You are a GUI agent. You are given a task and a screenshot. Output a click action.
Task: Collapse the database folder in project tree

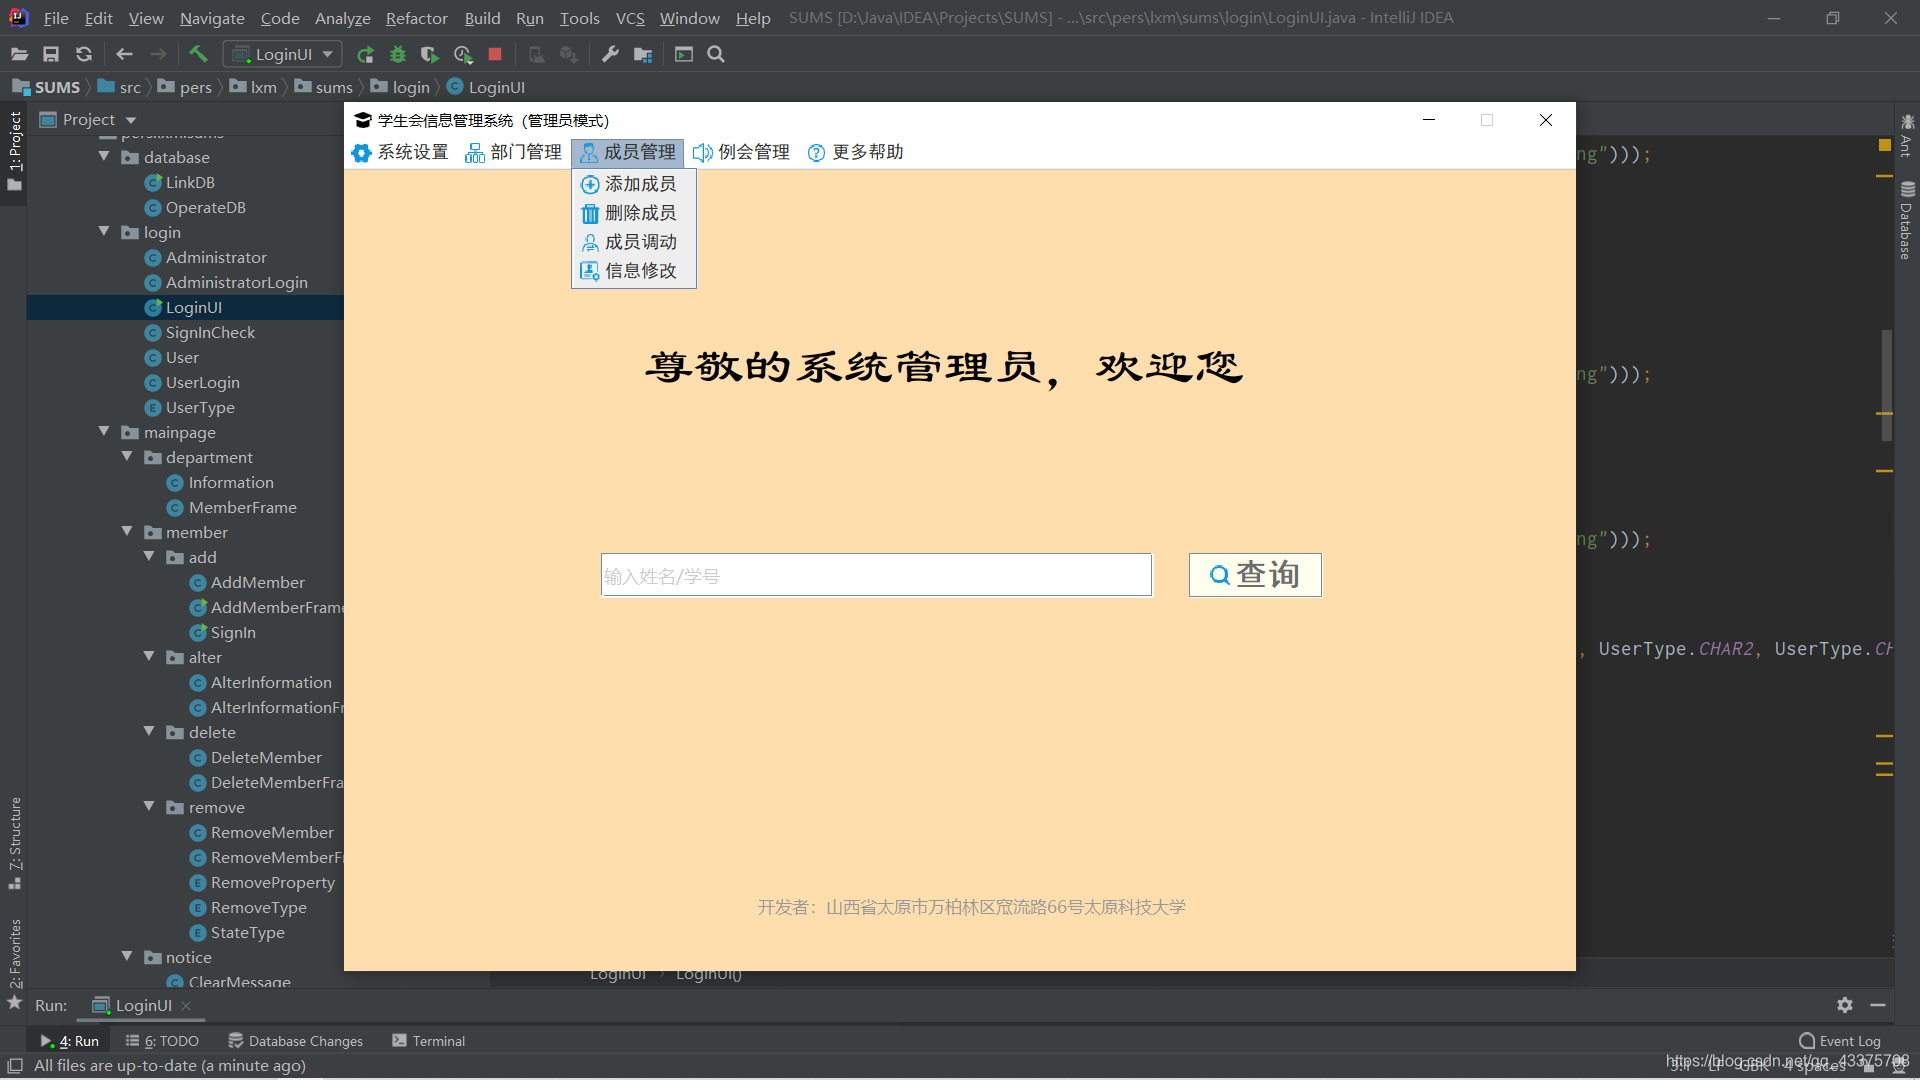click(104, 157)
